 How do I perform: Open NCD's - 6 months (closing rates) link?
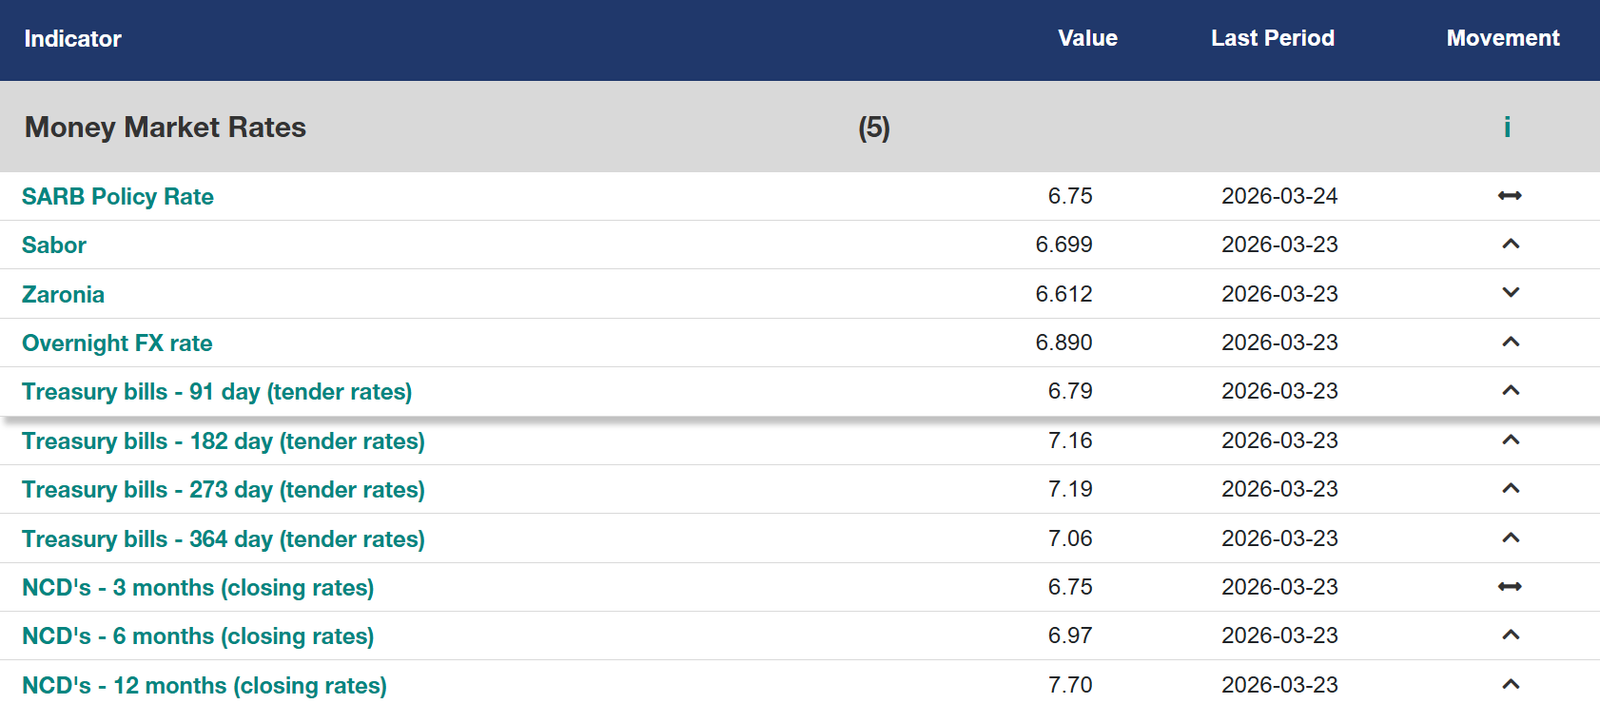(198, 636)
